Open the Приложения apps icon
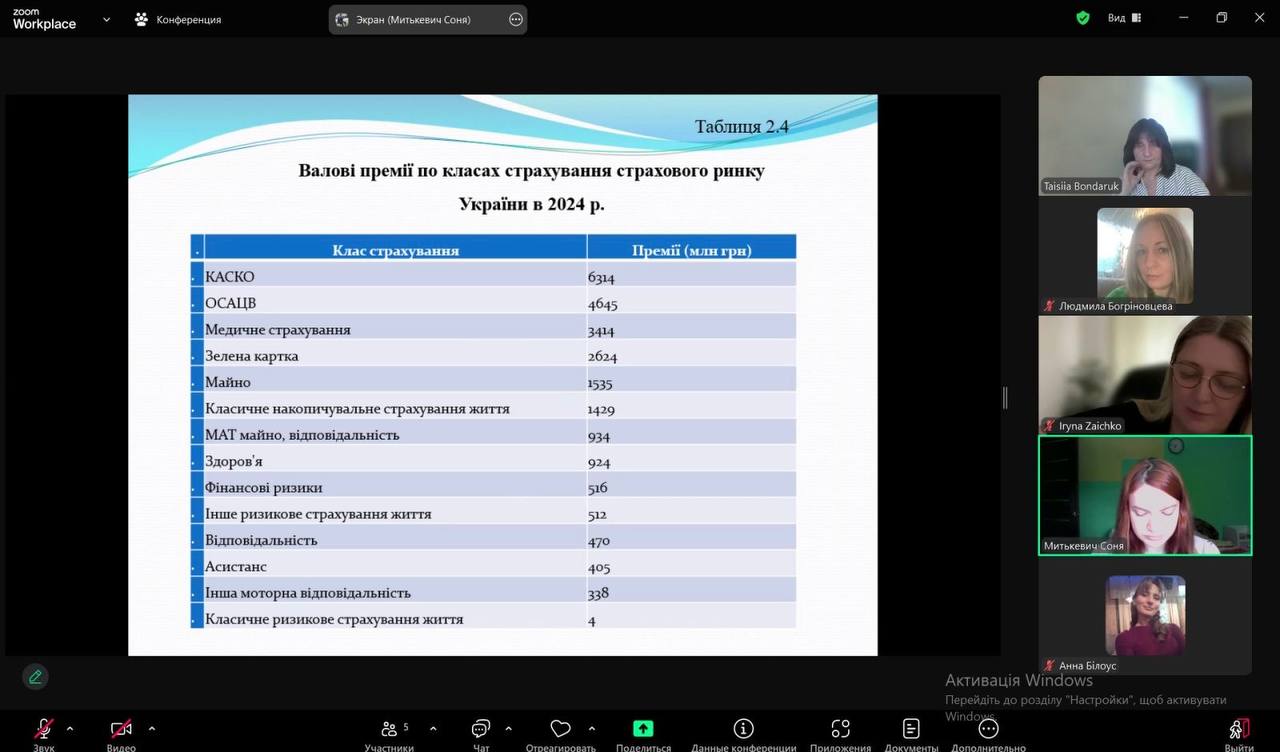1280x752 pixels. [841, 729]
